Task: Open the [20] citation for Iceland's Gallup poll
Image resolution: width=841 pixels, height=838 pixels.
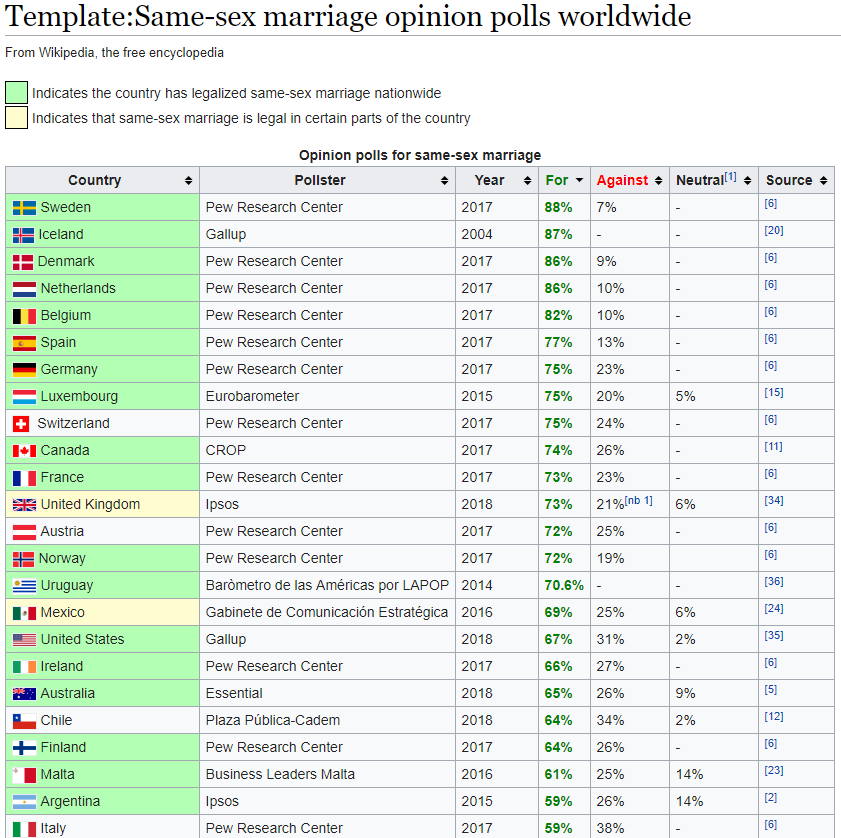Action: pos(774,228)
